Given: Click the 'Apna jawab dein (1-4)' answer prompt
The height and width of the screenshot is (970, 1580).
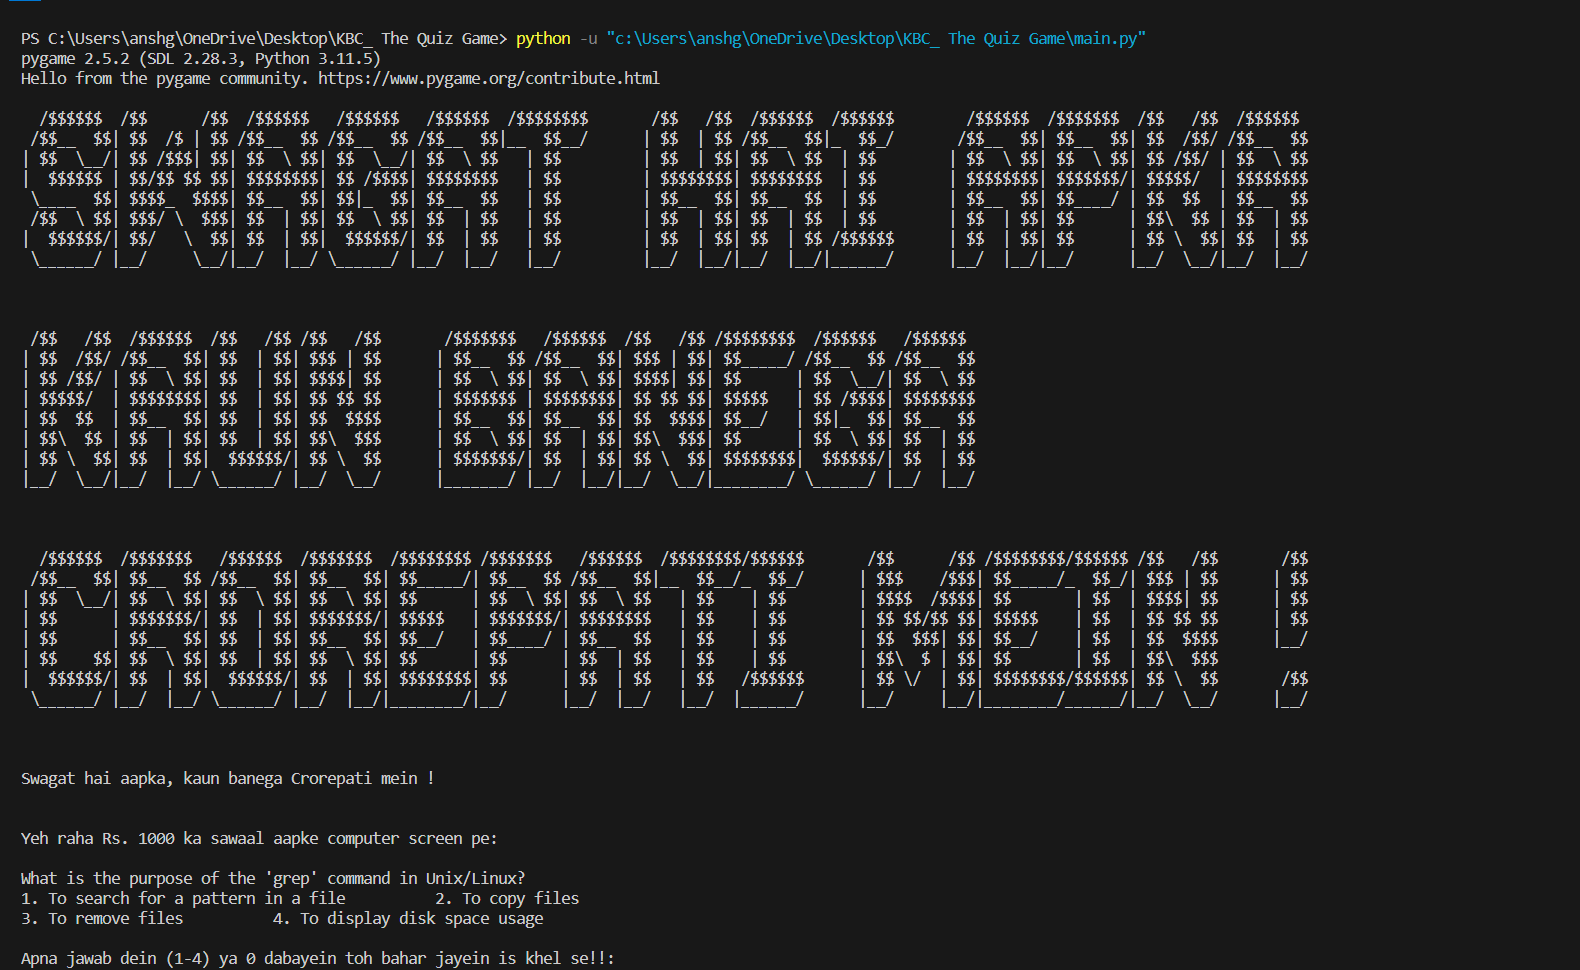Looking at the screenshot, I should pos(318,958).
